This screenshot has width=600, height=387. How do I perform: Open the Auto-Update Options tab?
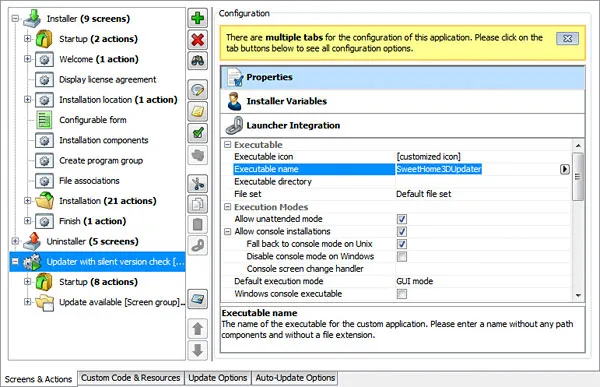pyautogui.click(x=295, y=378)
